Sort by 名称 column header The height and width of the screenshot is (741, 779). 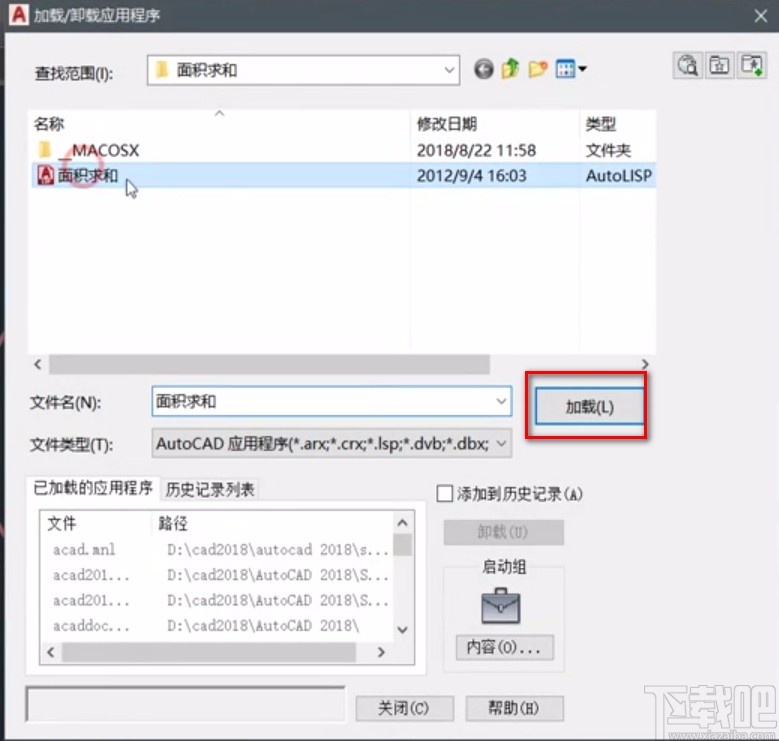point(219,123)
